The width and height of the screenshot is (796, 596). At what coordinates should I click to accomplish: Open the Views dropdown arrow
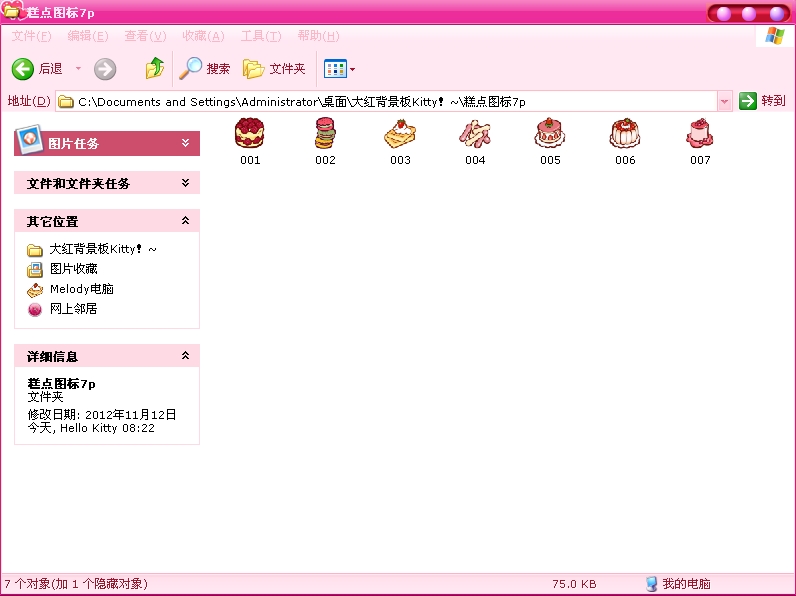[352, 69]
